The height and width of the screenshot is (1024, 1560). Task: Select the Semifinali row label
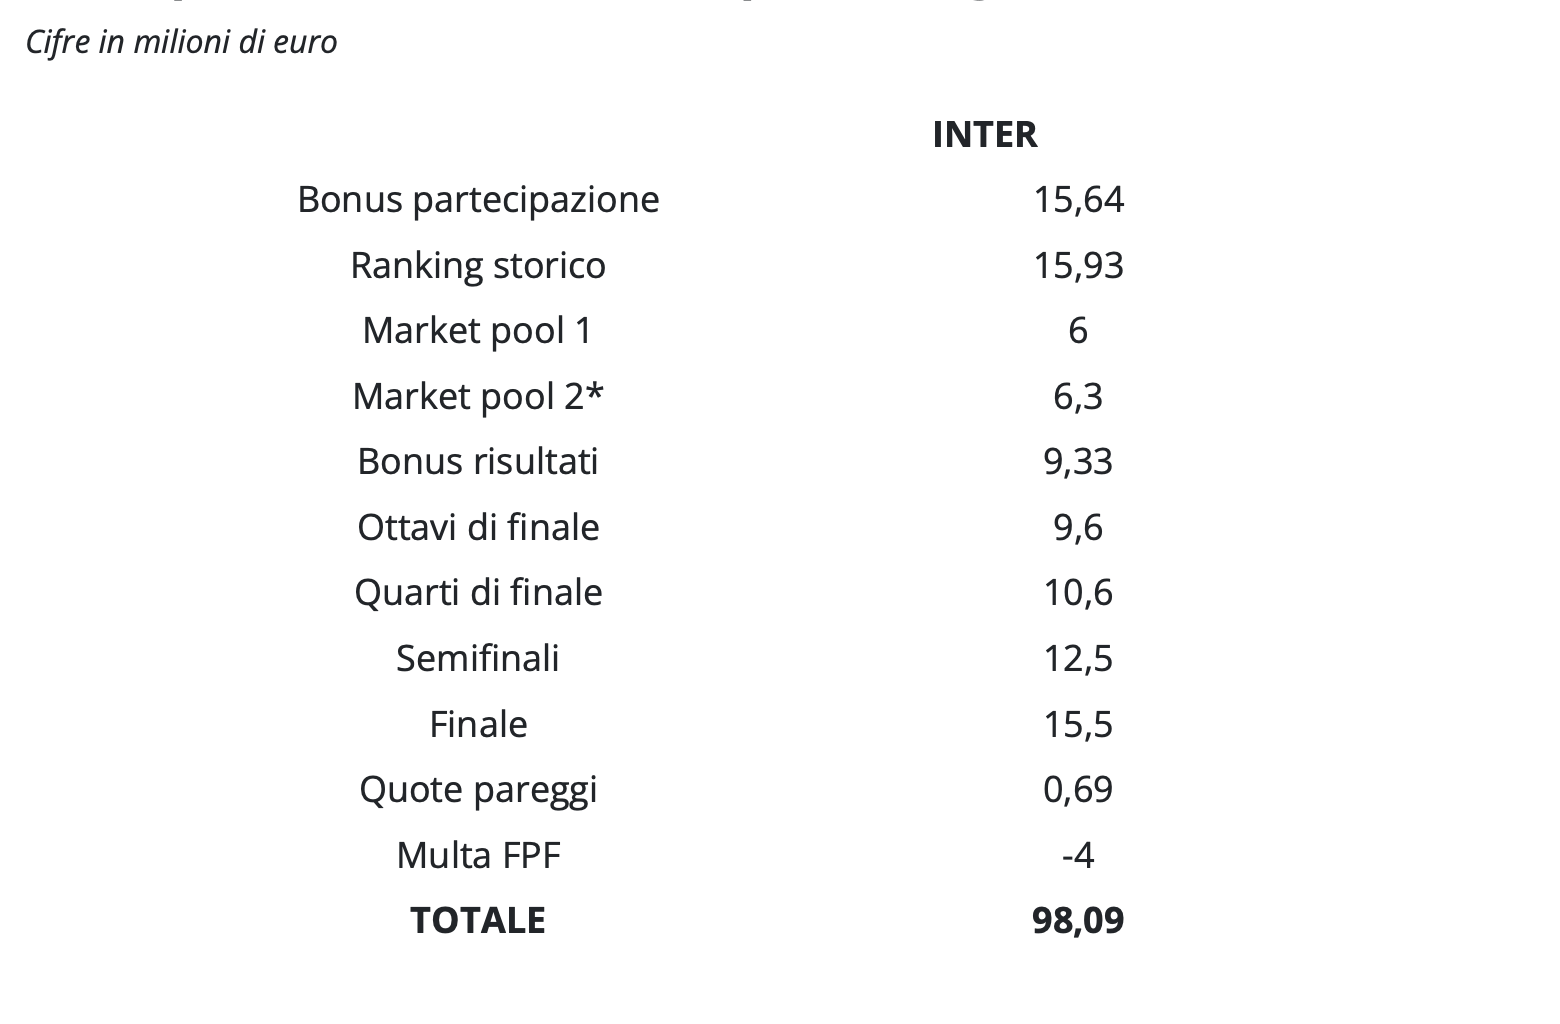point(478,659)
